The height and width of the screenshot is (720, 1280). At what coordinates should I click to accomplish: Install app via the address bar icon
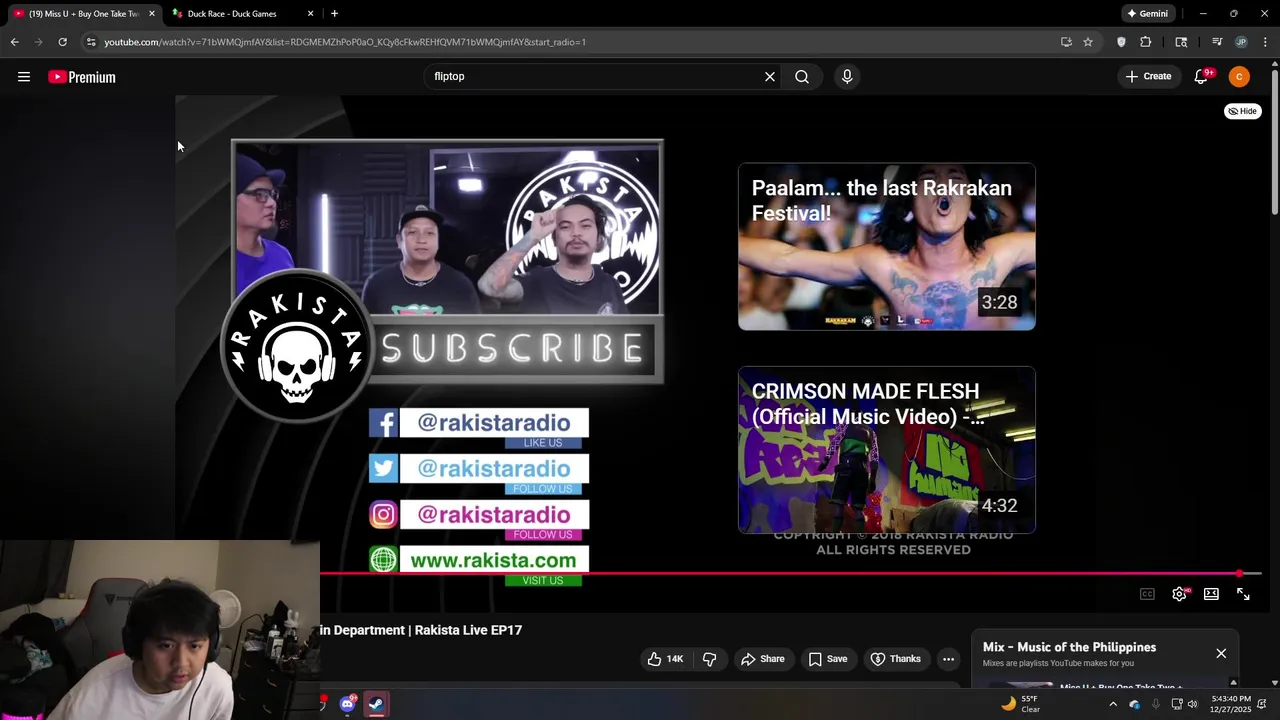tap(1066, 42)
